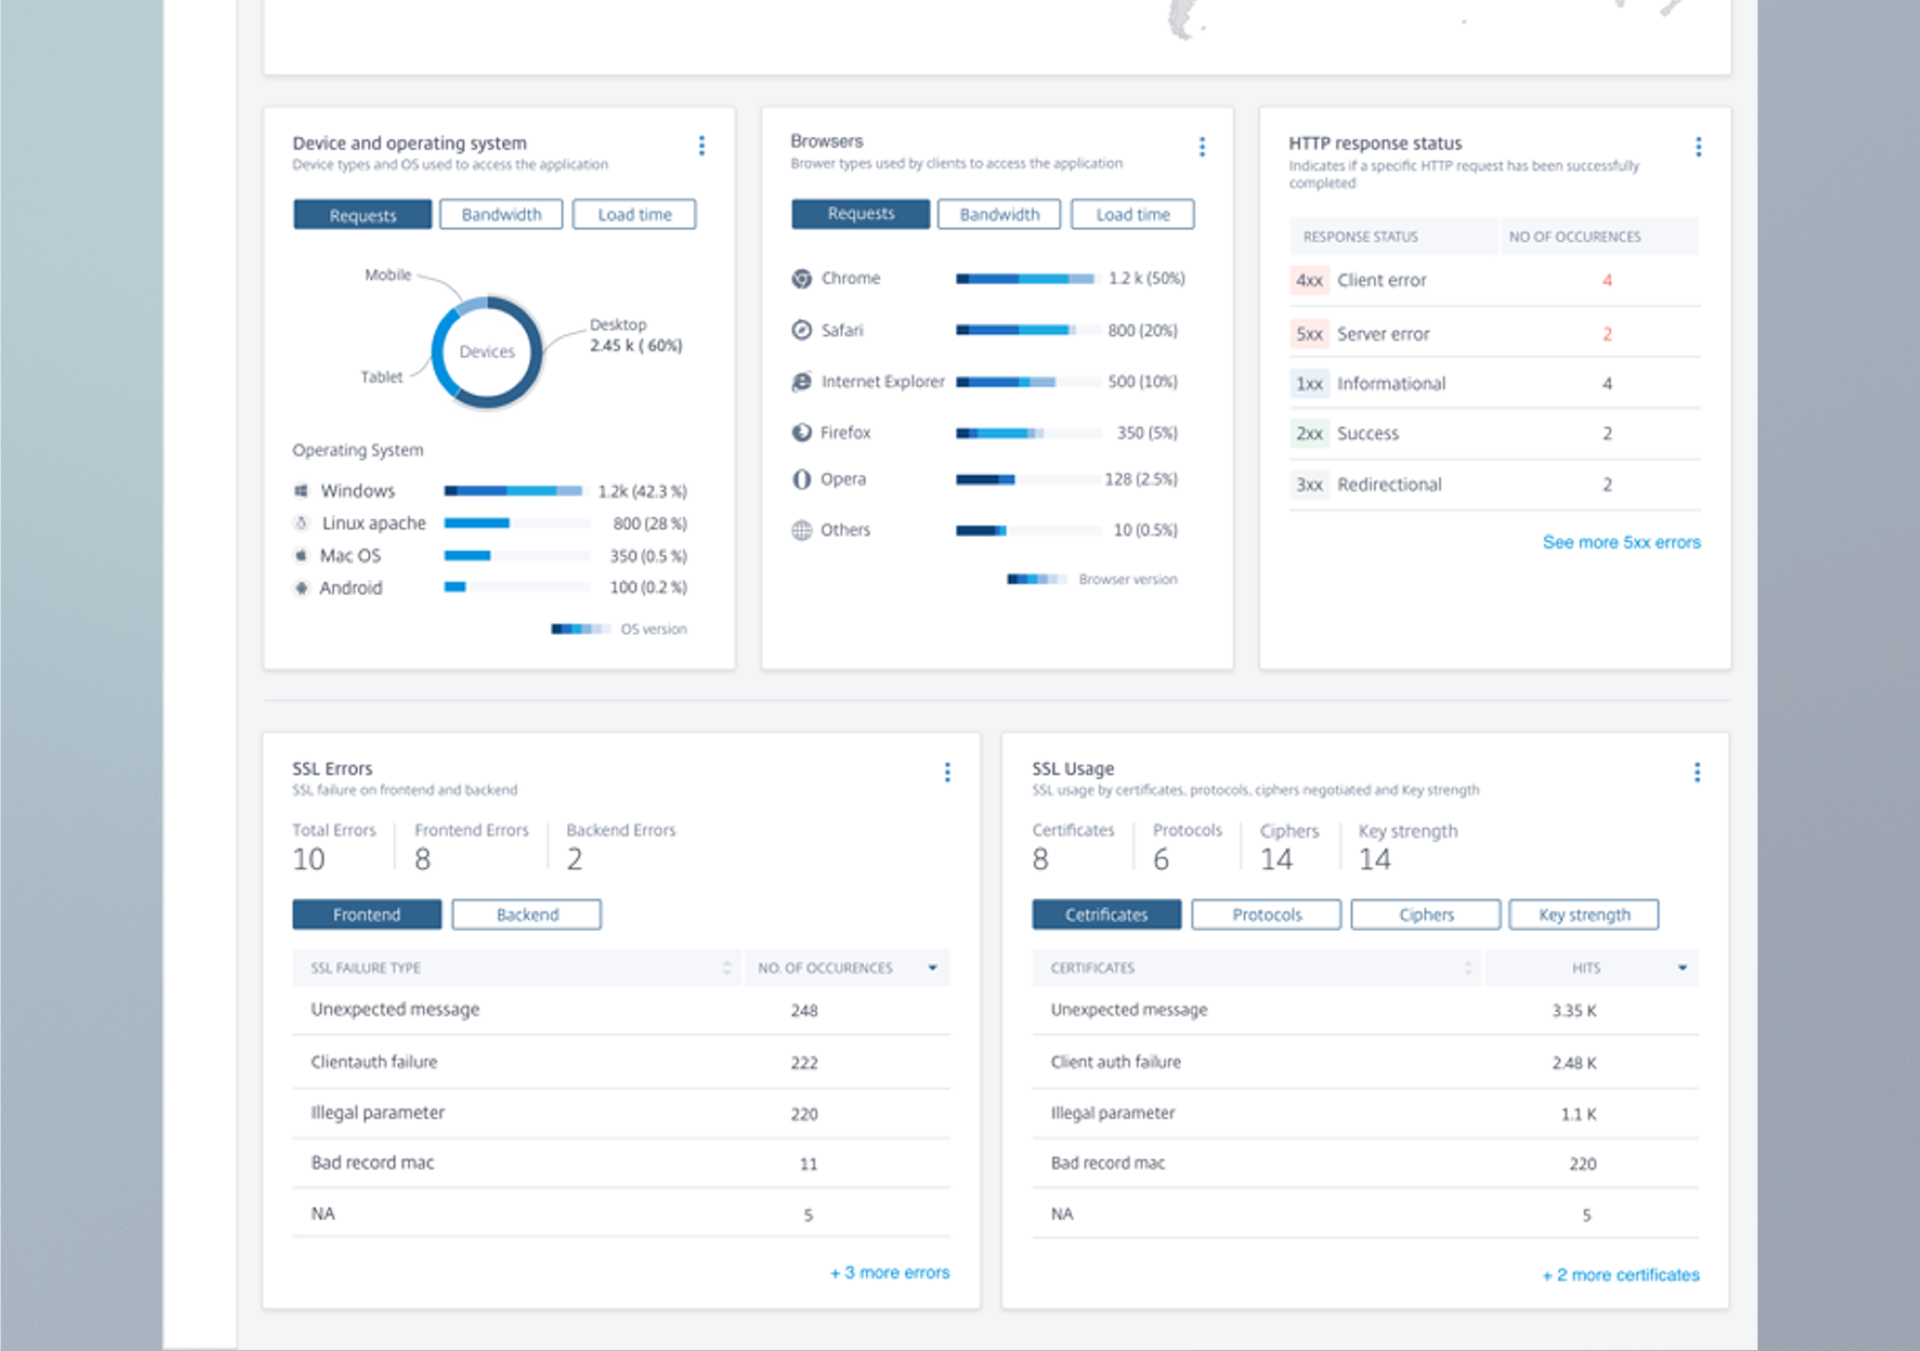The image size is (1920, 1351).
Task: Open HTTP response status options menu
Action: click(1698, 147)
